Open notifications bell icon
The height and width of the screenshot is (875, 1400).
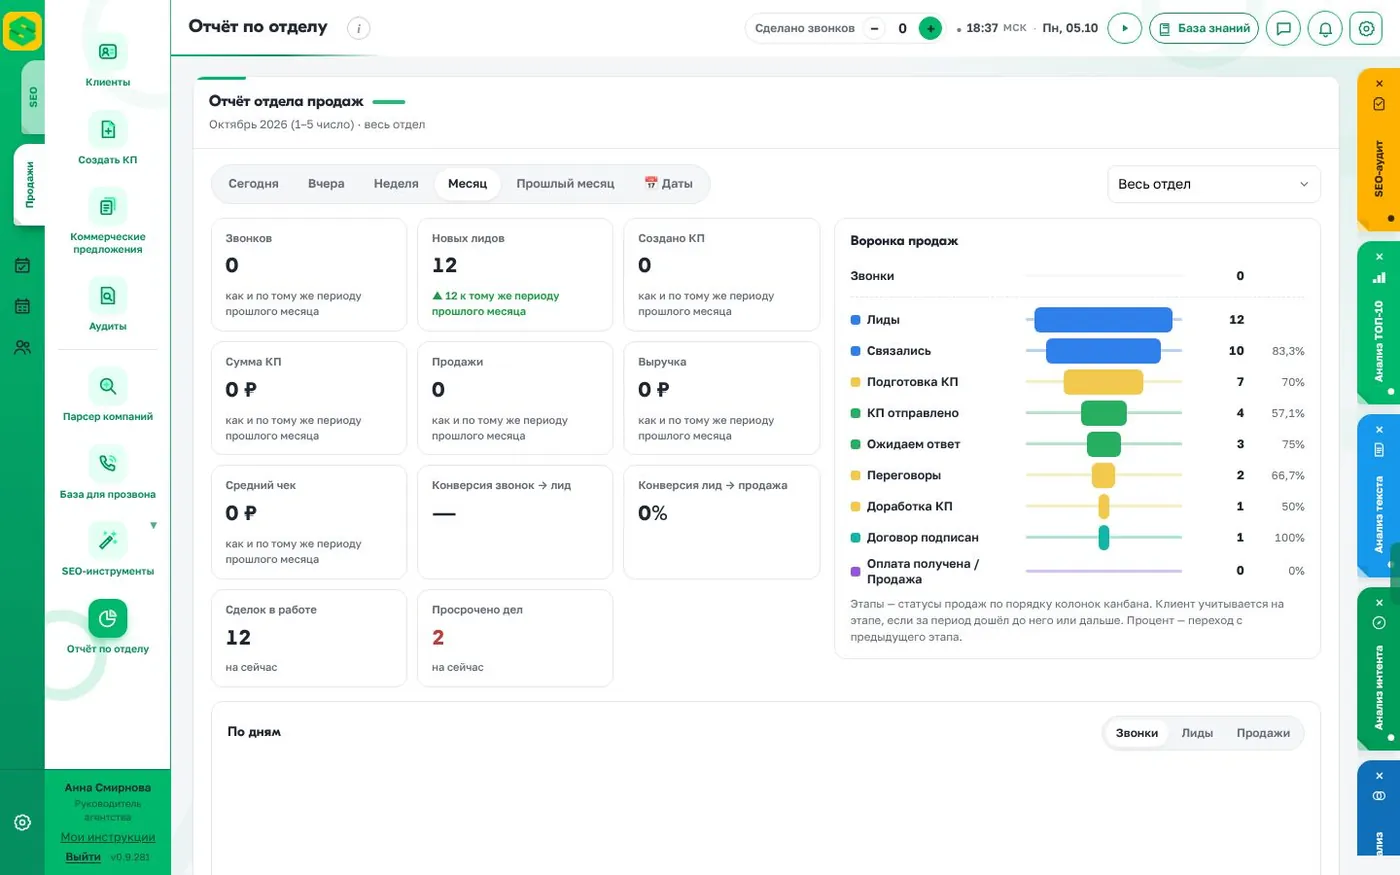pos(1325,28)
